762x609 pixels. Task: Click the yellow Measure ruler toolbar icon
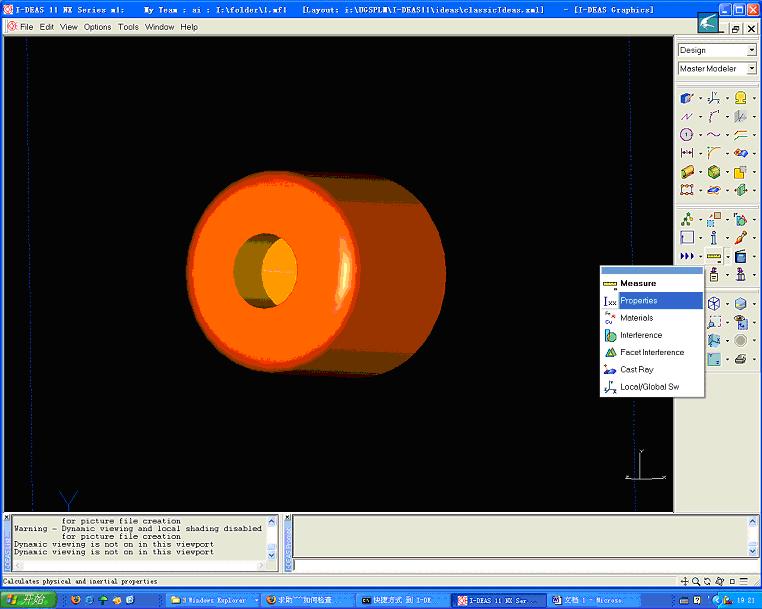click(713, 256)
